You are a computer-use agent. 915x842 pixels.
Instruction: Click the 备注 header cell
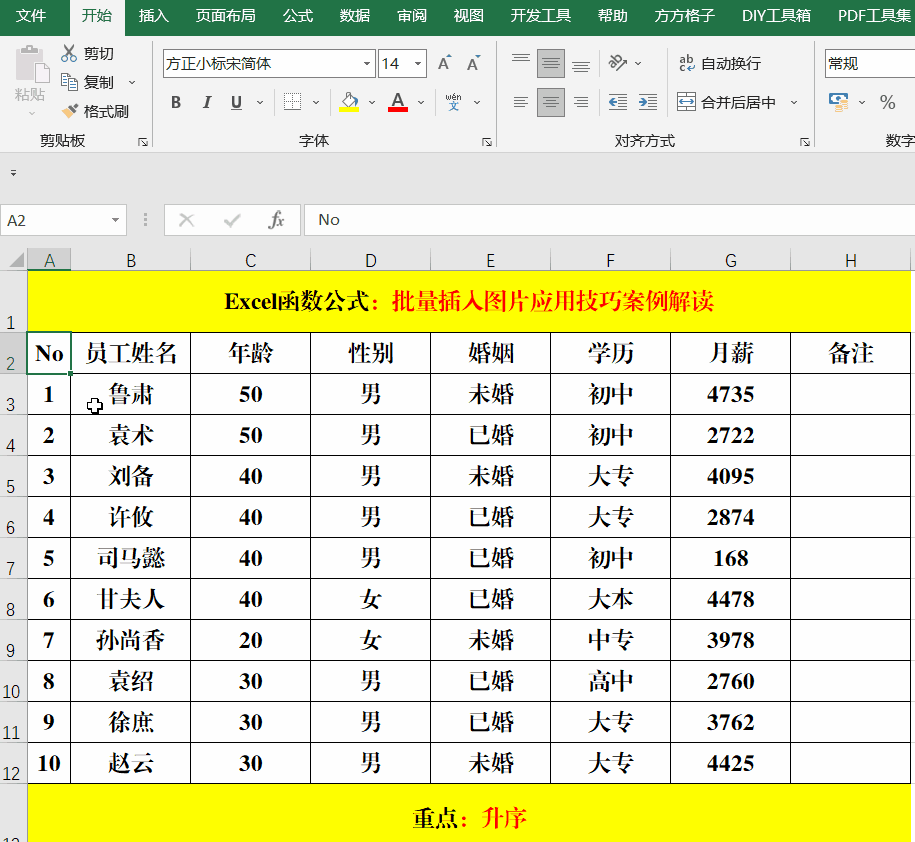pos(851,353)
